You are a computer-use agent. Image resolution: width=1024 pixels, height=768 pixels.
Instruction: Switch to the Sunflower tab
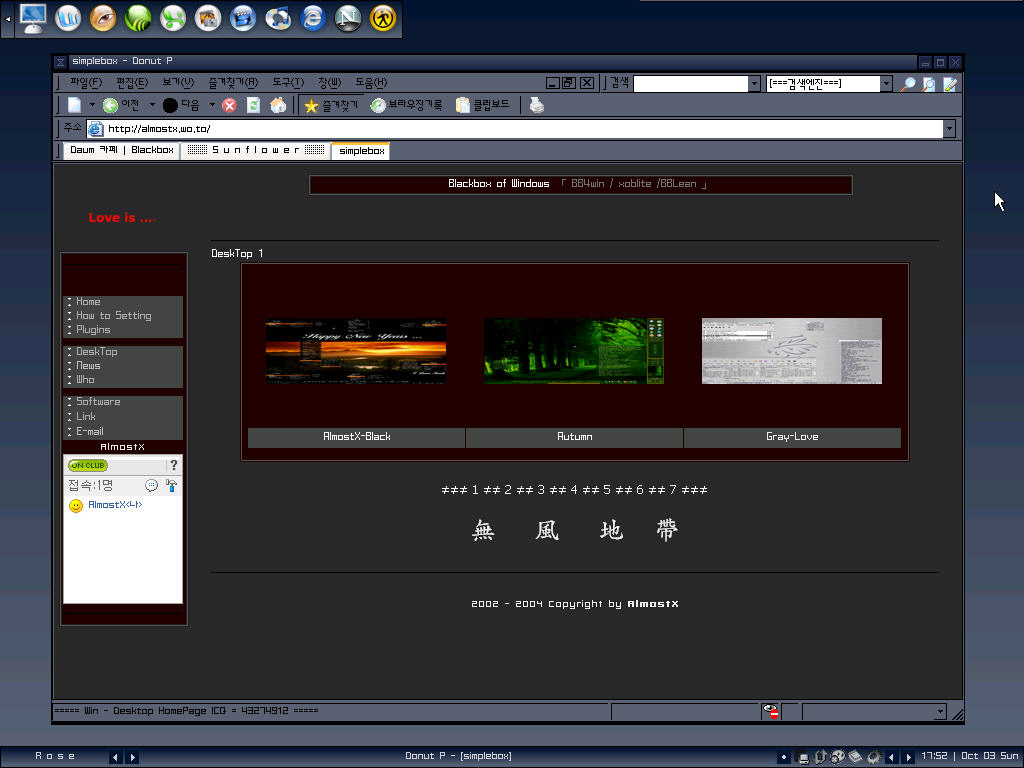click(256, 150)
